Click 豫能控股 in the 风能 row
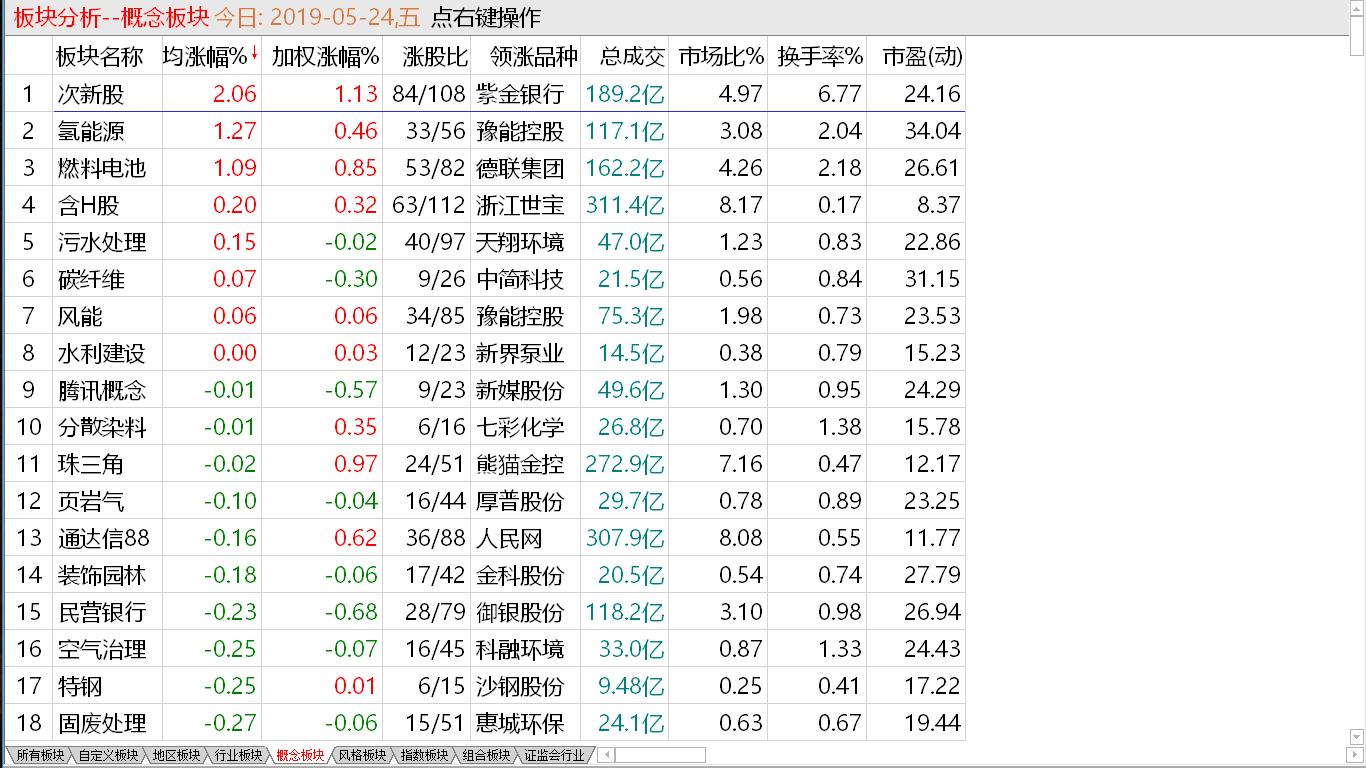Screen dimensions: 1366x768 tap(520, 316)
